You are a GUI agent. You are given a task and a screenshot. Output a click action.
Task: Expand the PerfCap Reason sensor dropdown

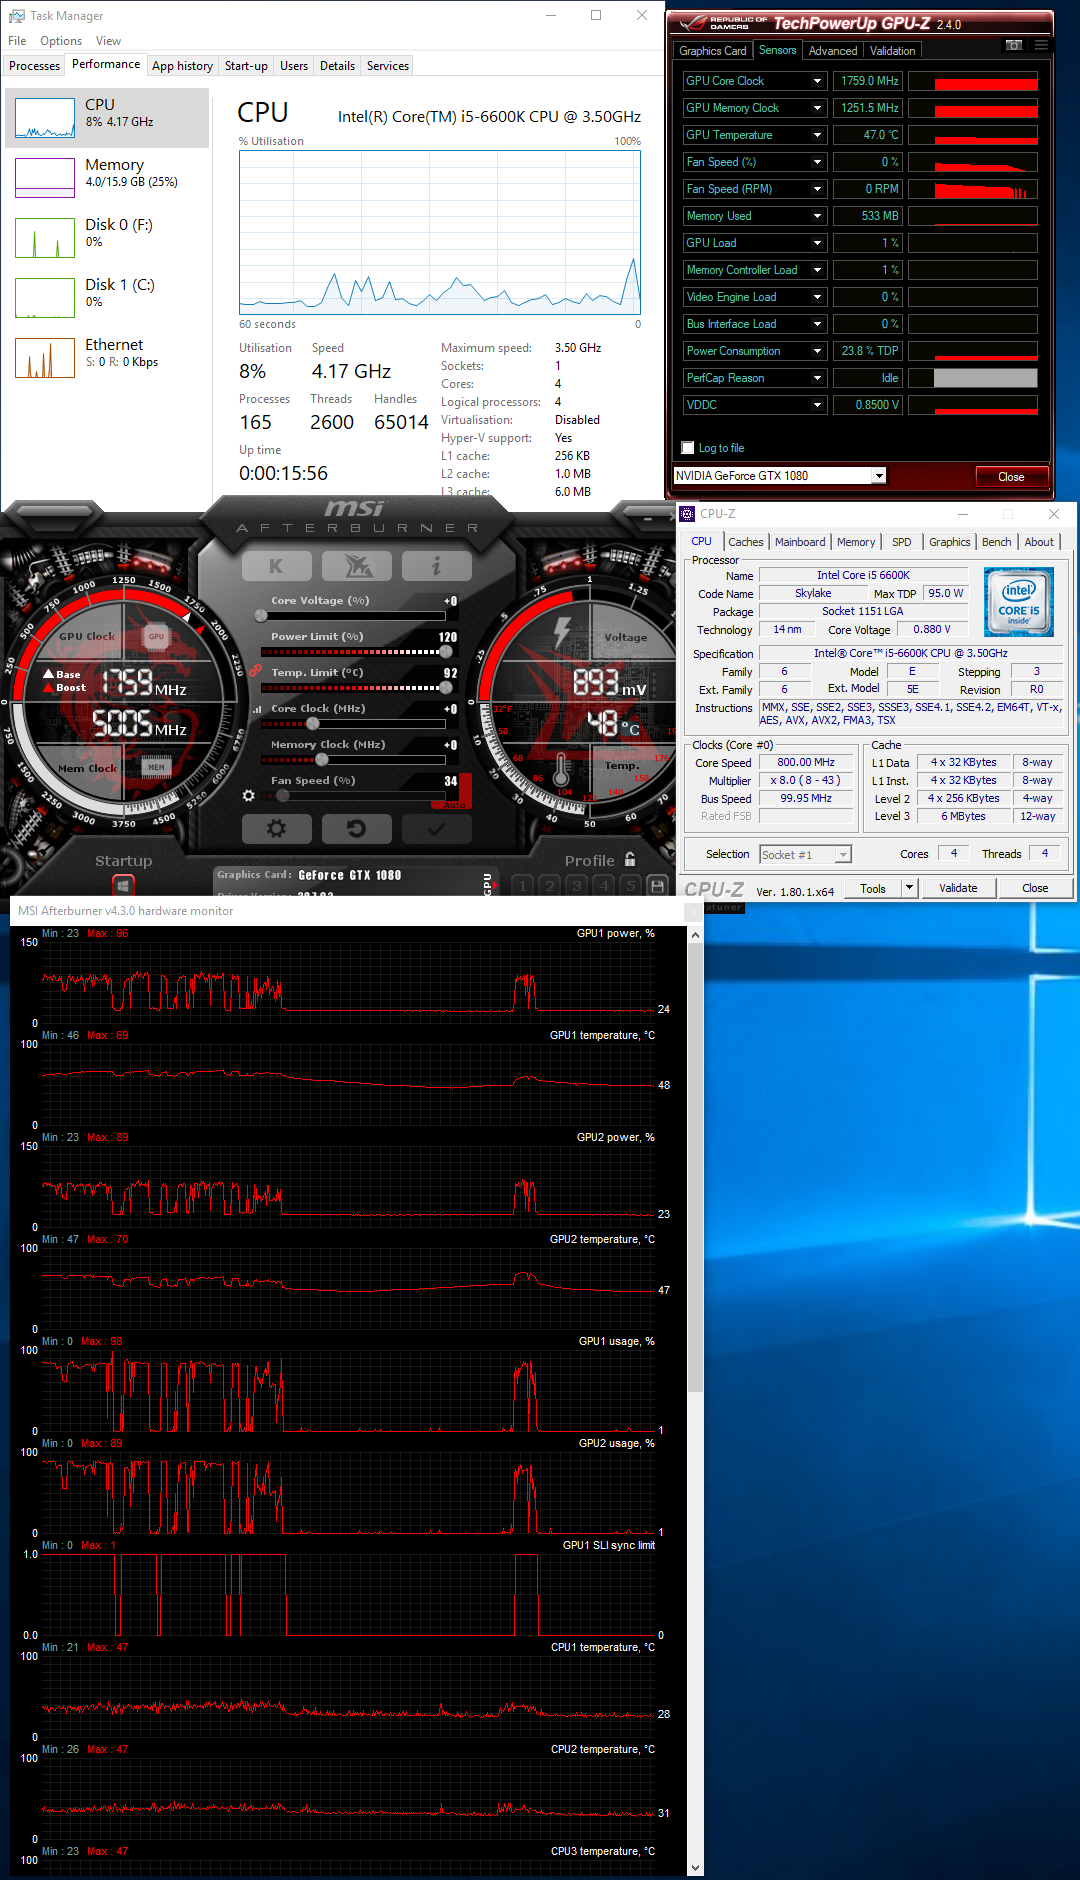(x=817, y=378)
